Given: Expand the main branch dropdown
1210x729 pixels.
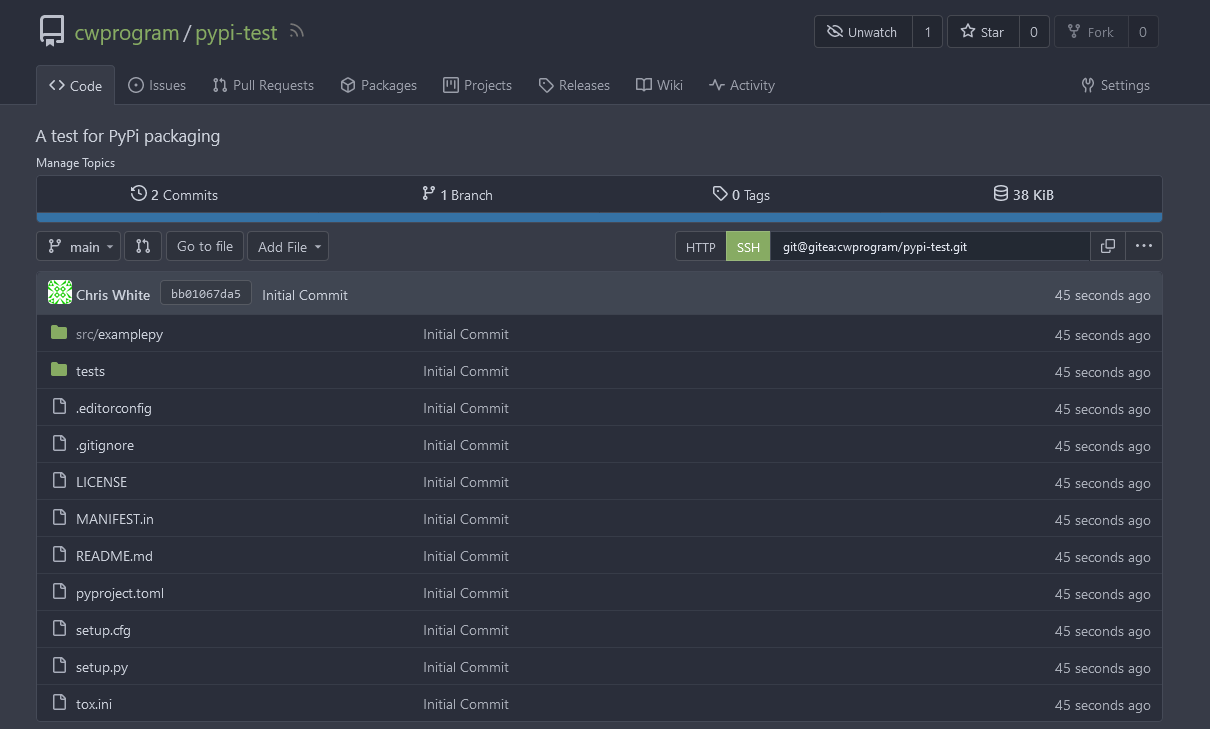Looking at the screenshot, I should click(79, 246).
